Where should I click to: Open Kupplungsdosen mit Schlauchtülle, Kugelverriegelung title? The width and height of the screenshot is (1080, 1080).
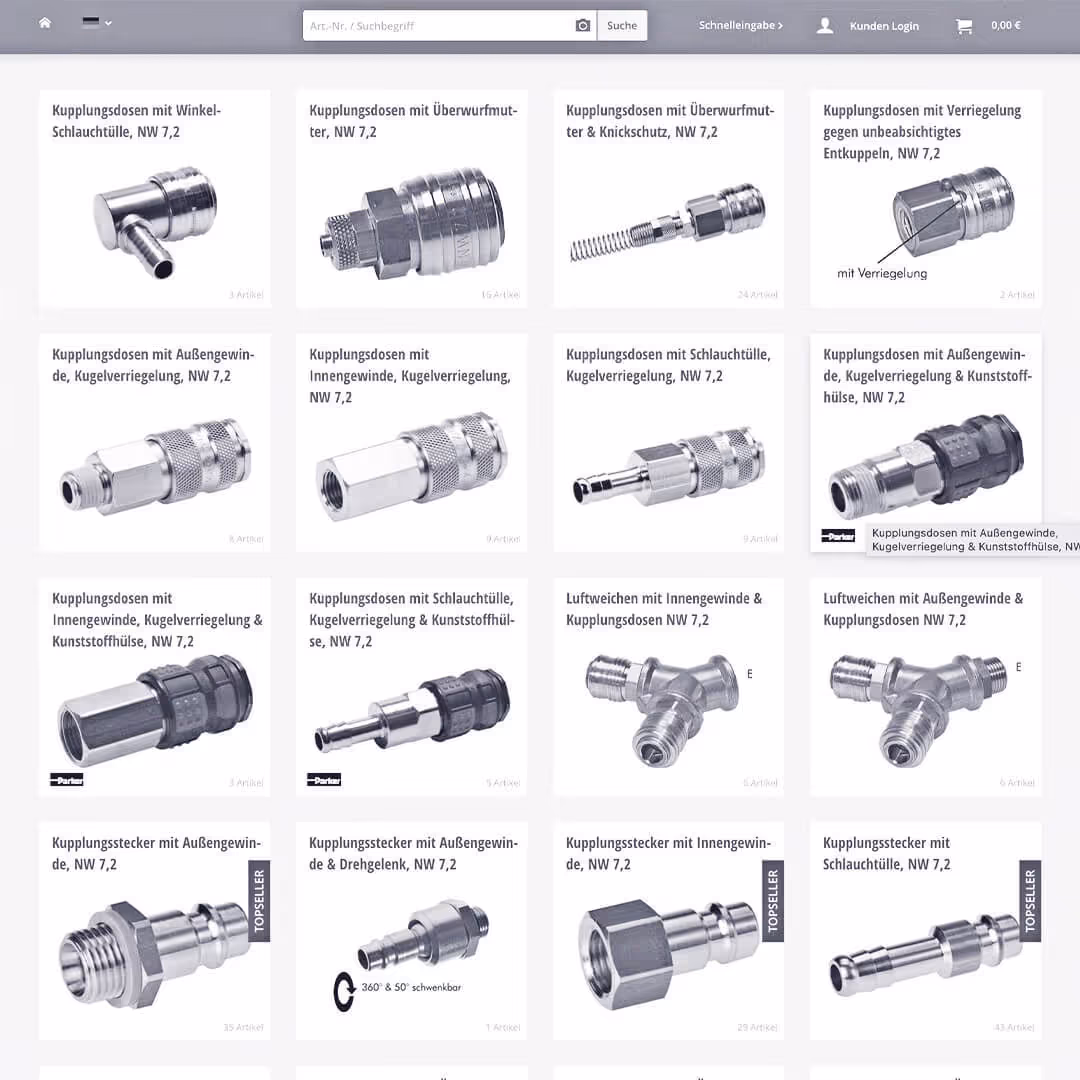668,365
